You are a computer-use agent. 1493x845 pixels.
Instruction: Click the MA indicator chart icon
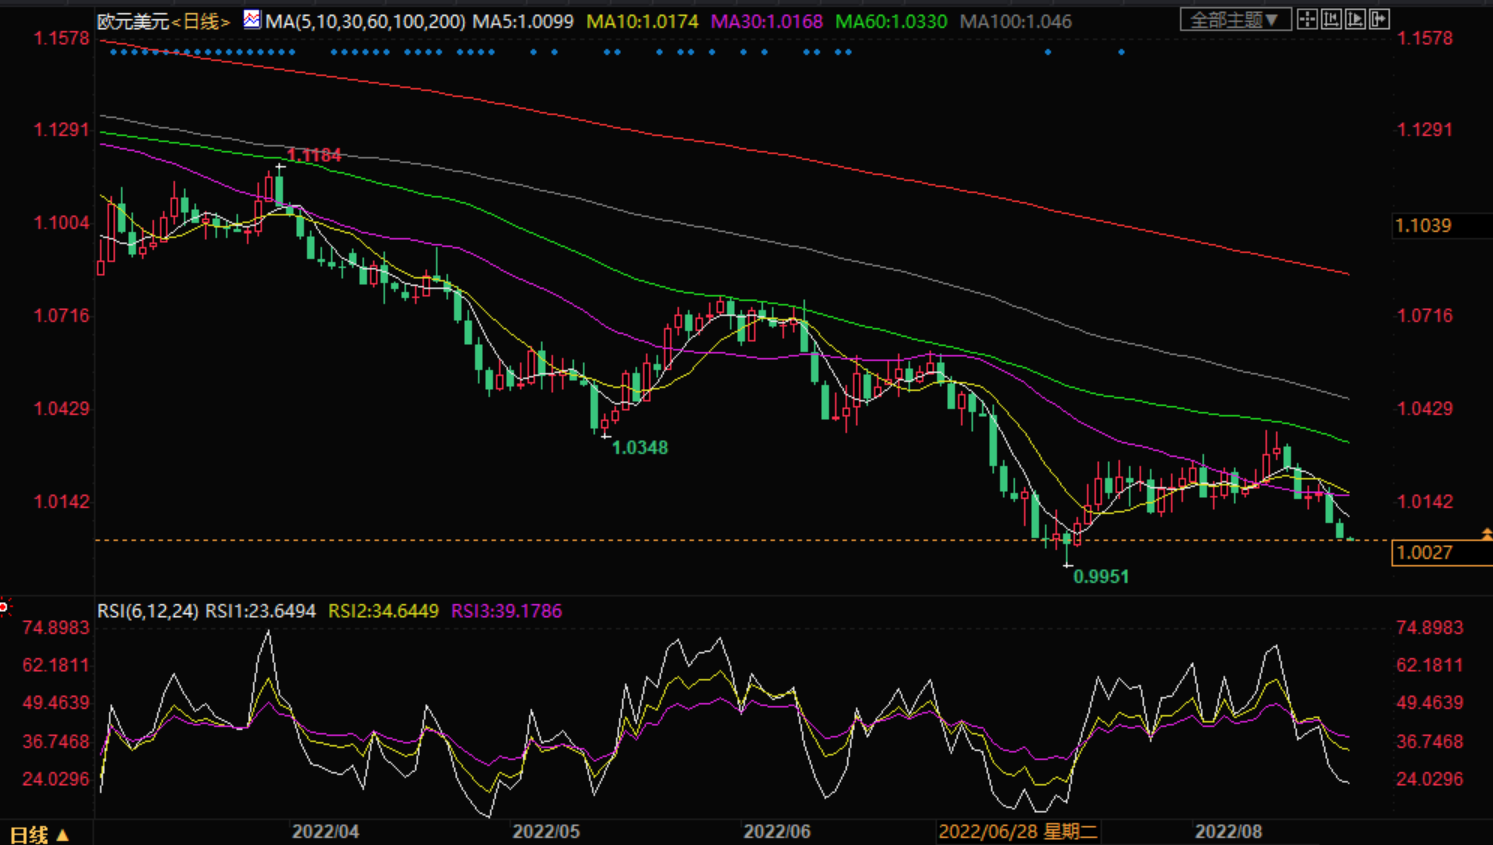[x=252, y=20]
